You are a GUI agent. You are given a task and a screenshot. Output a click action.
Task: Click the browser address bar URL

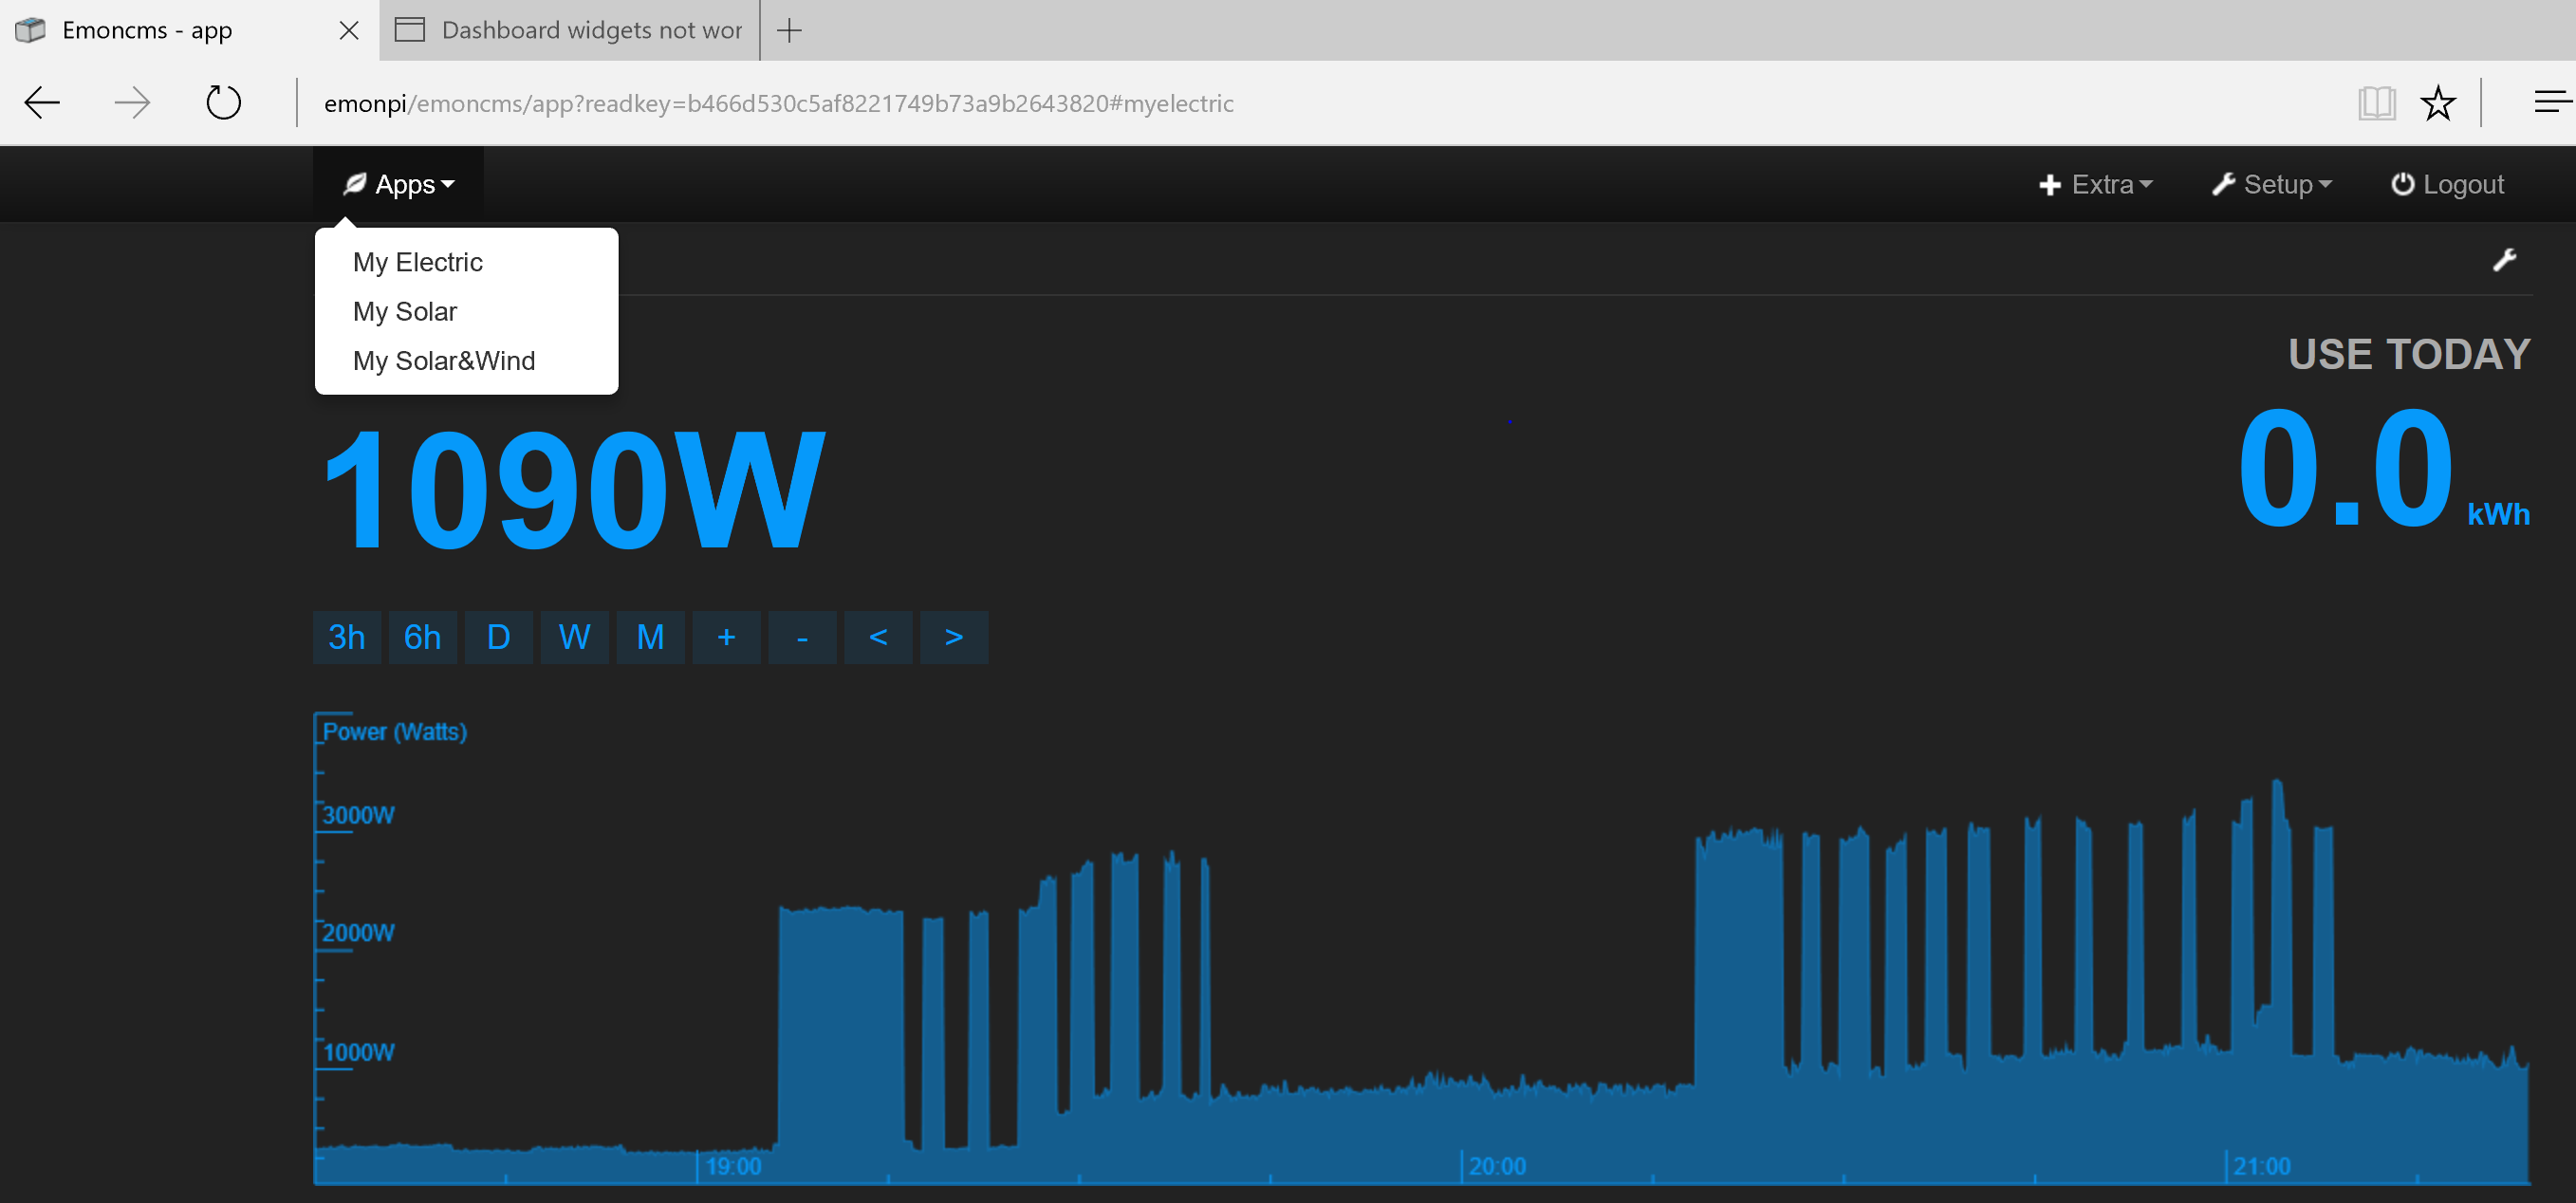(x=778, y=103)
